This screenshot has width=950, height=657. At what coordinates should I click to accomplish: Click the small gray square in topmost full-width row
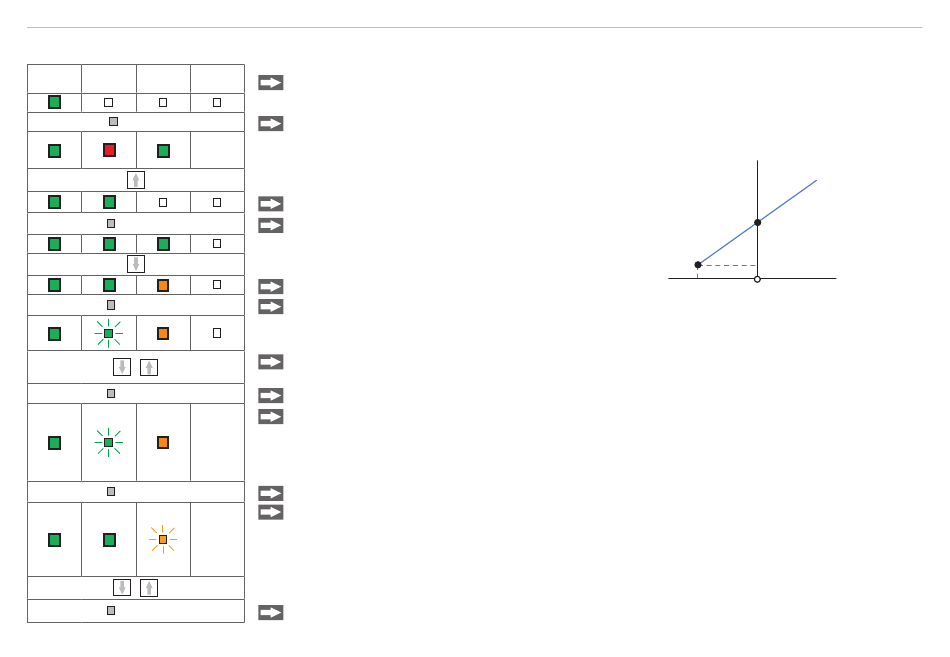[x=113, y=121]
